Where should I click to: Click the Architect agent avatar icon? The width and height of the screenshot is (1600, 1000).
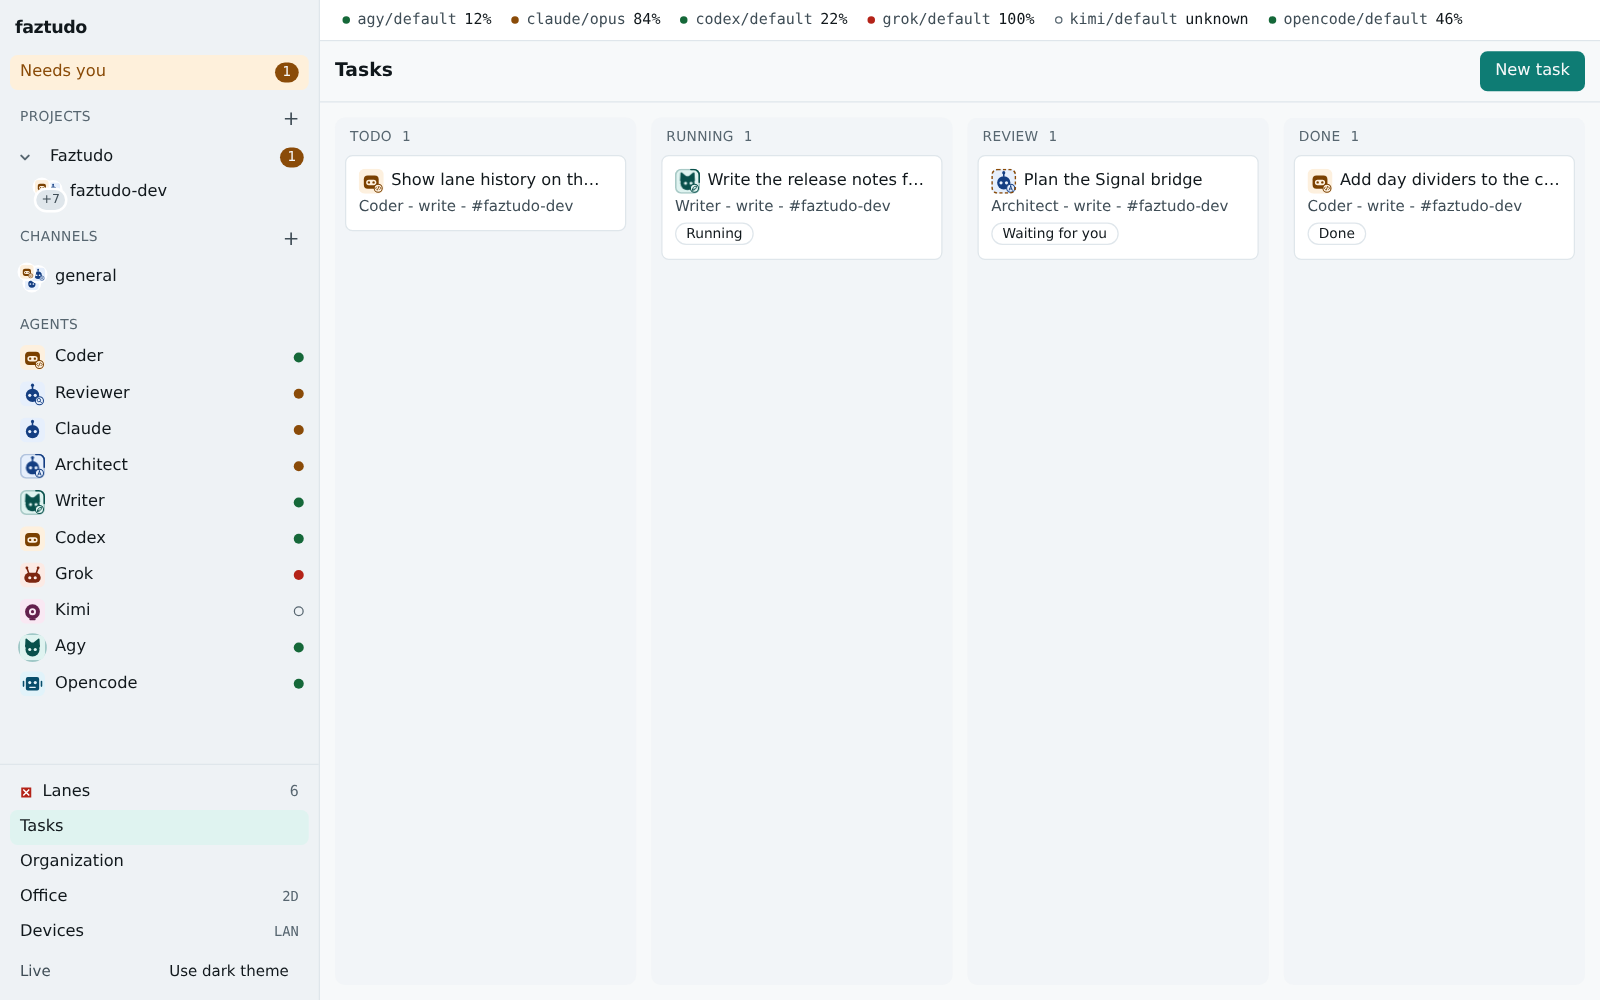coord(33,466)
